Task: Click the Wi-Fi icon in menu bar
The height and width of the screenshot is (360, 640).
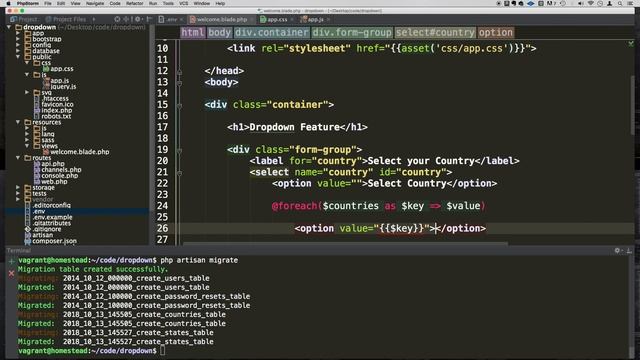Action: [590, 4]
